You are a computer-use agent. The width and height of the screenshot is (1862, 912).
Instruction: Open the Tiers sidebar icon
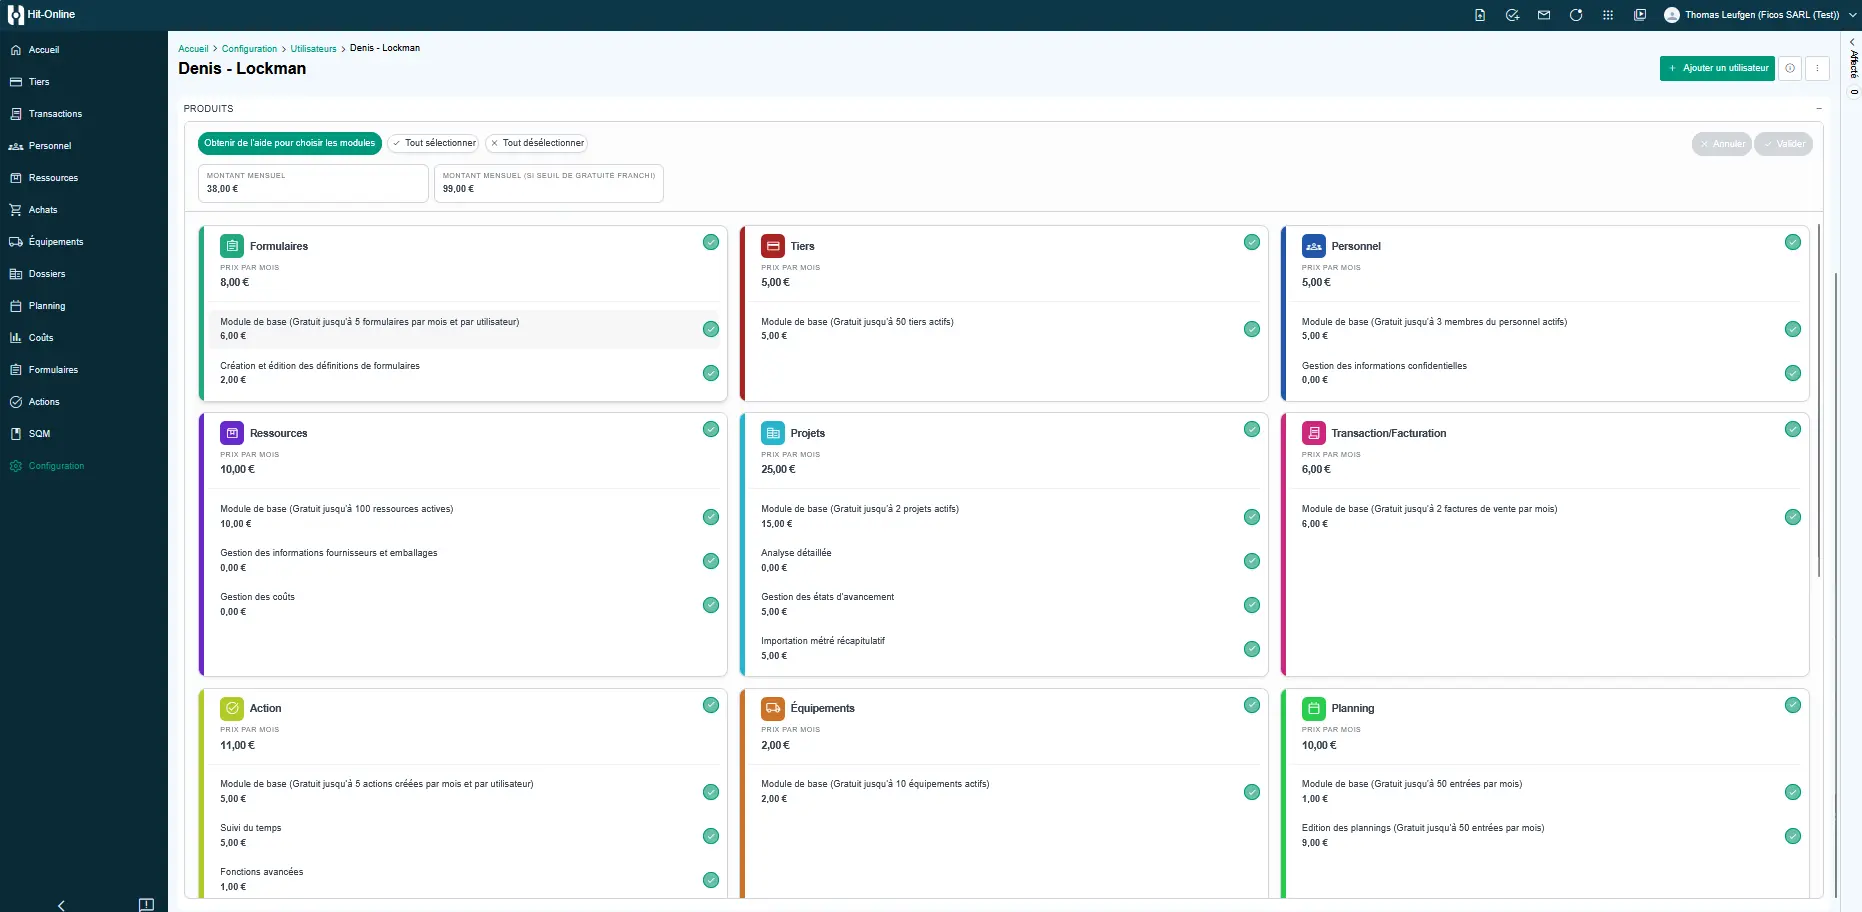[16, 82]
